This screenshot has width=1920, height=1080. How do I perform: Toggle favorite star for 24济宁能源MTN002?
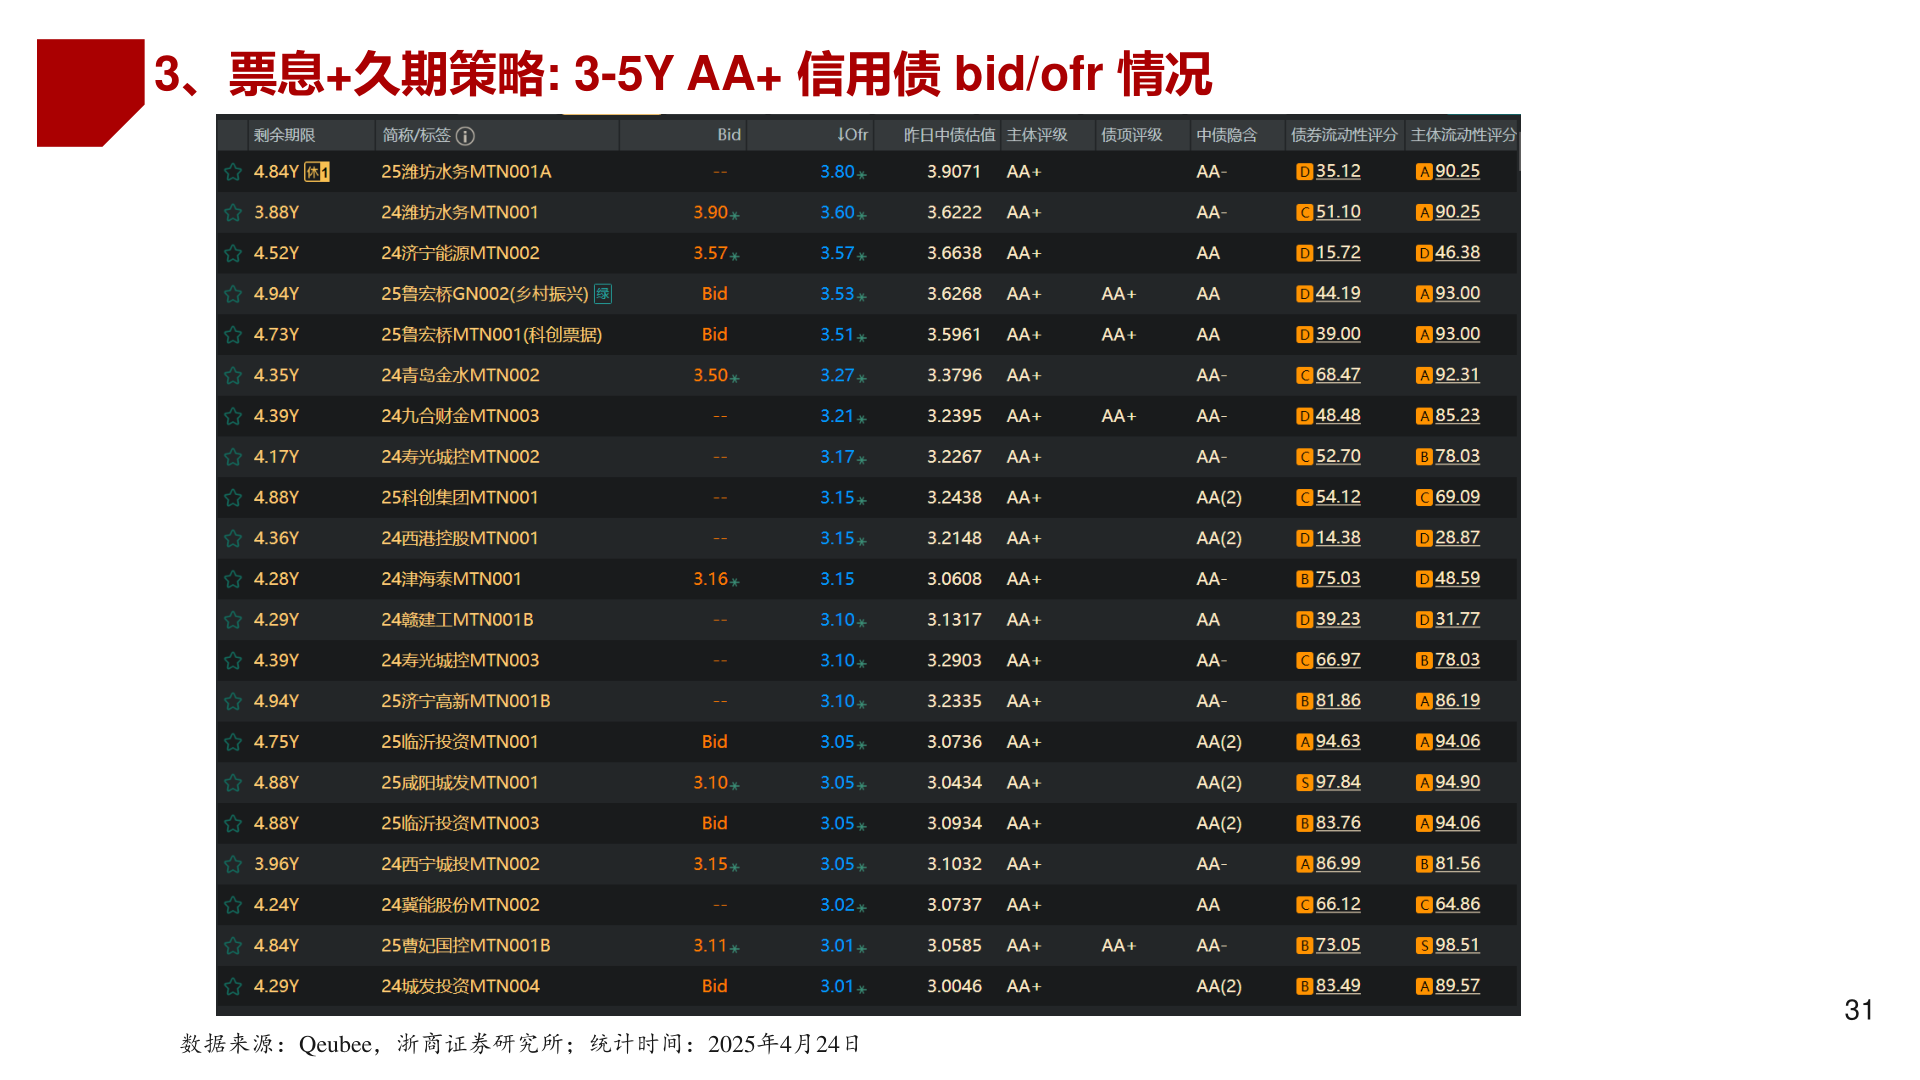pyautogui.click(x=233, y=254)
